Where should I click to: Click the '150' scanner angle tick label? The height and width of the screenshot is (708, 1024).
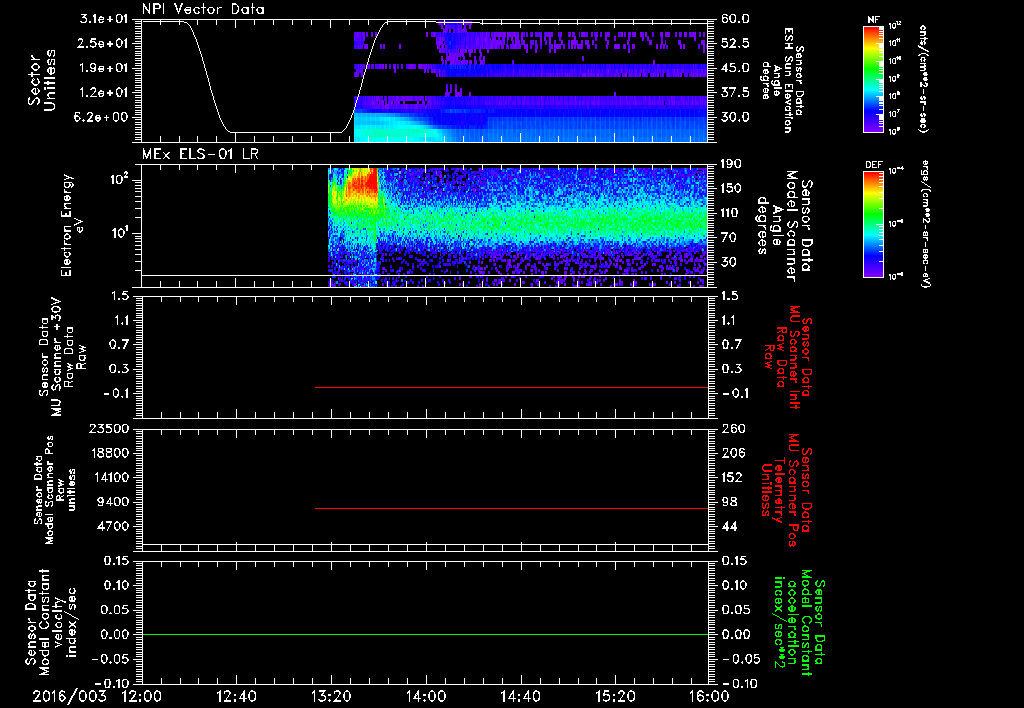click(x=732, y=188)
